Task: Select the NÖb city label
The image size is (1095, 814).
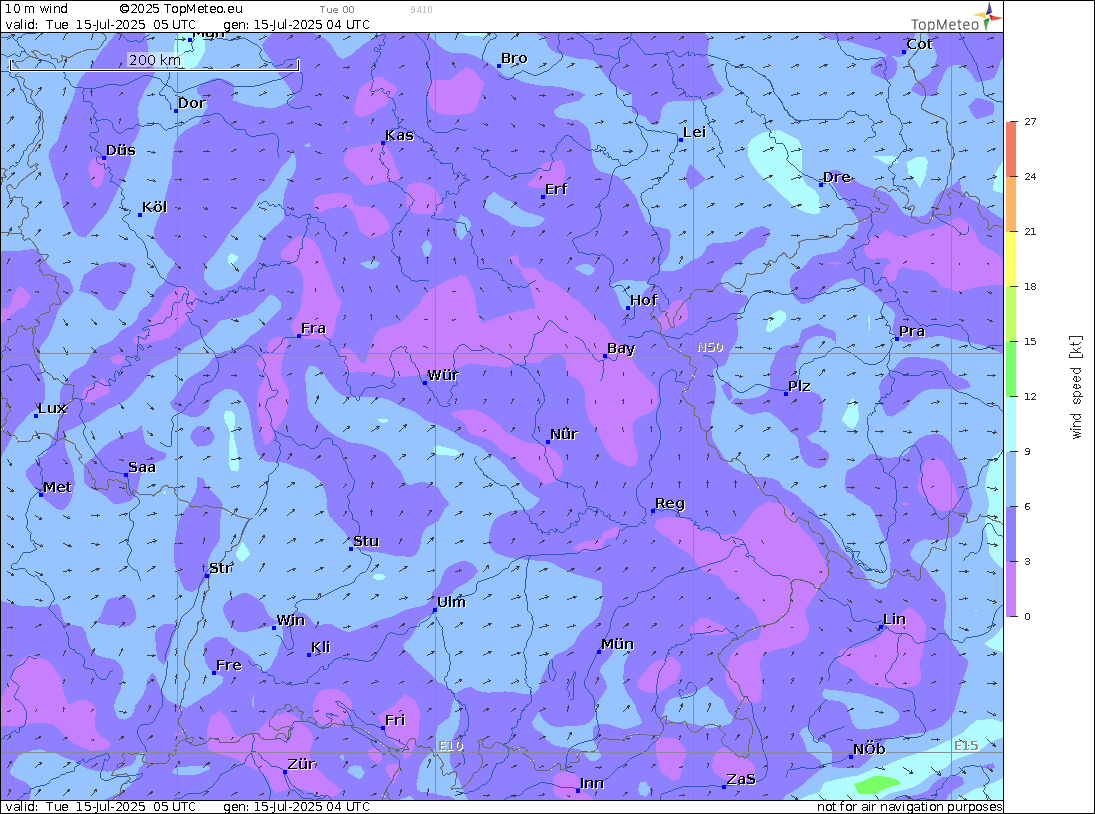Action: click(x=869, y=749)
